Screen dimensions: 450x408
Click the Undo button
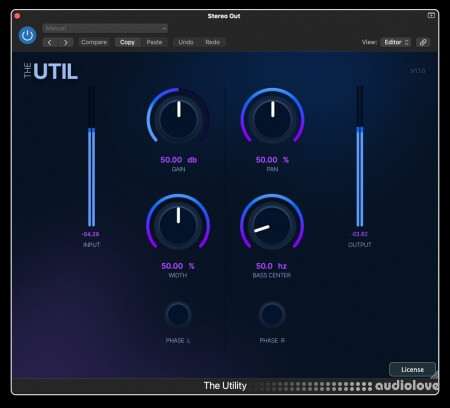click(186, 42)
